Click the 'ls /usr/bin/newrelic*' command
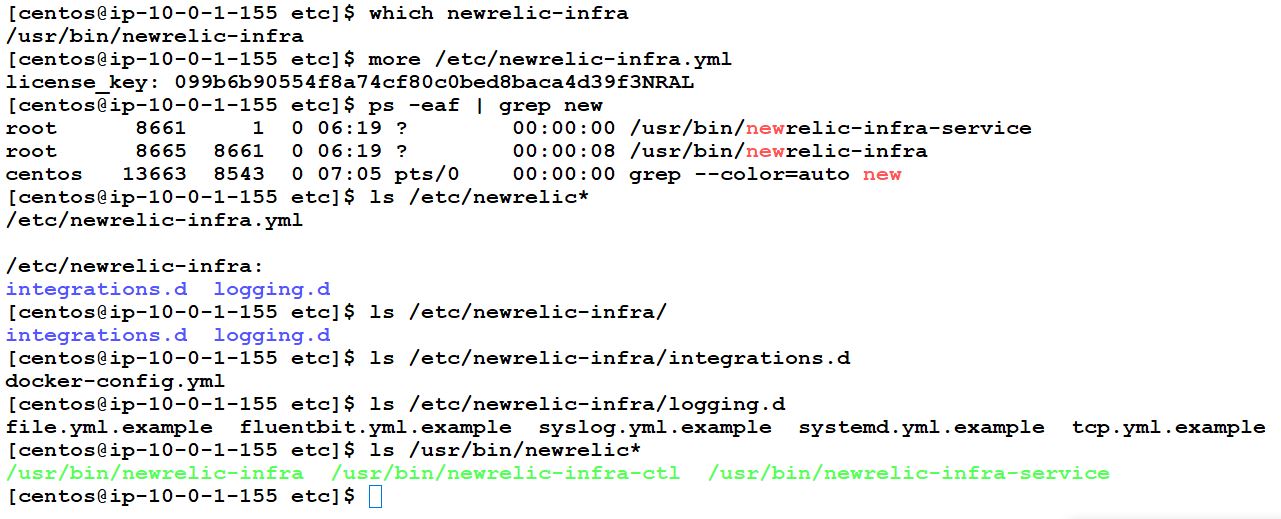This screenshot has width=1281, height=519. pyautogui.click(x=505, y=450)
